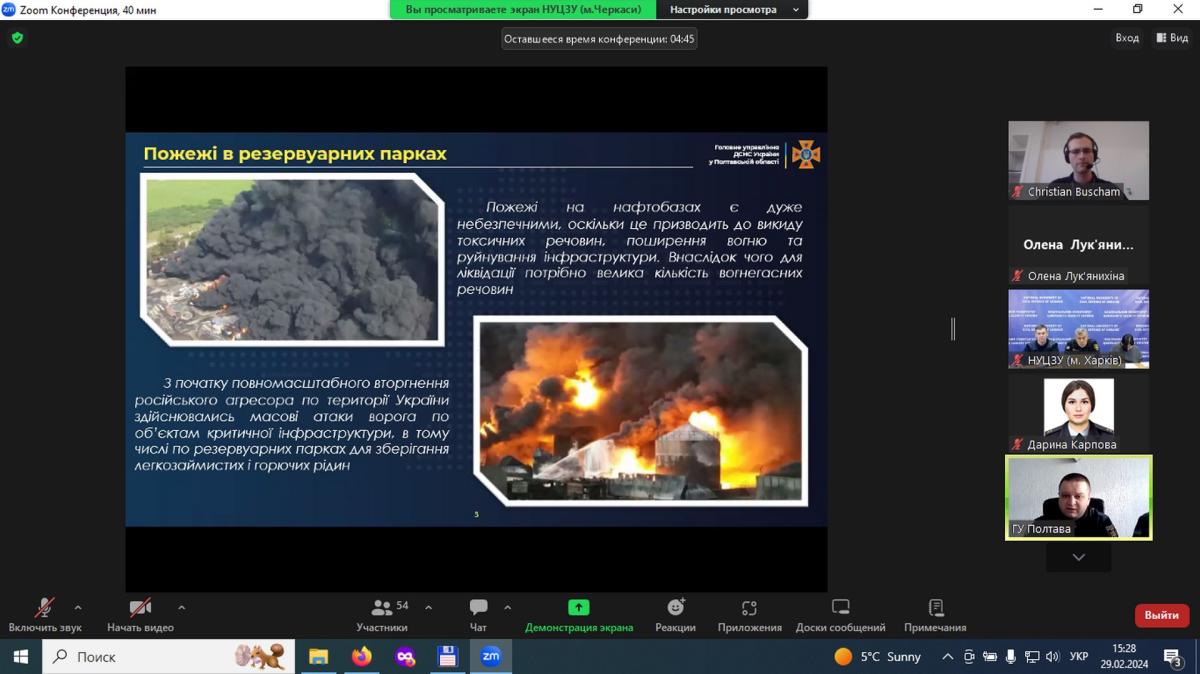This screenshot has height=674, width=1200.
Task: Start Демонстрация экрана screen share
Action: 578,608
